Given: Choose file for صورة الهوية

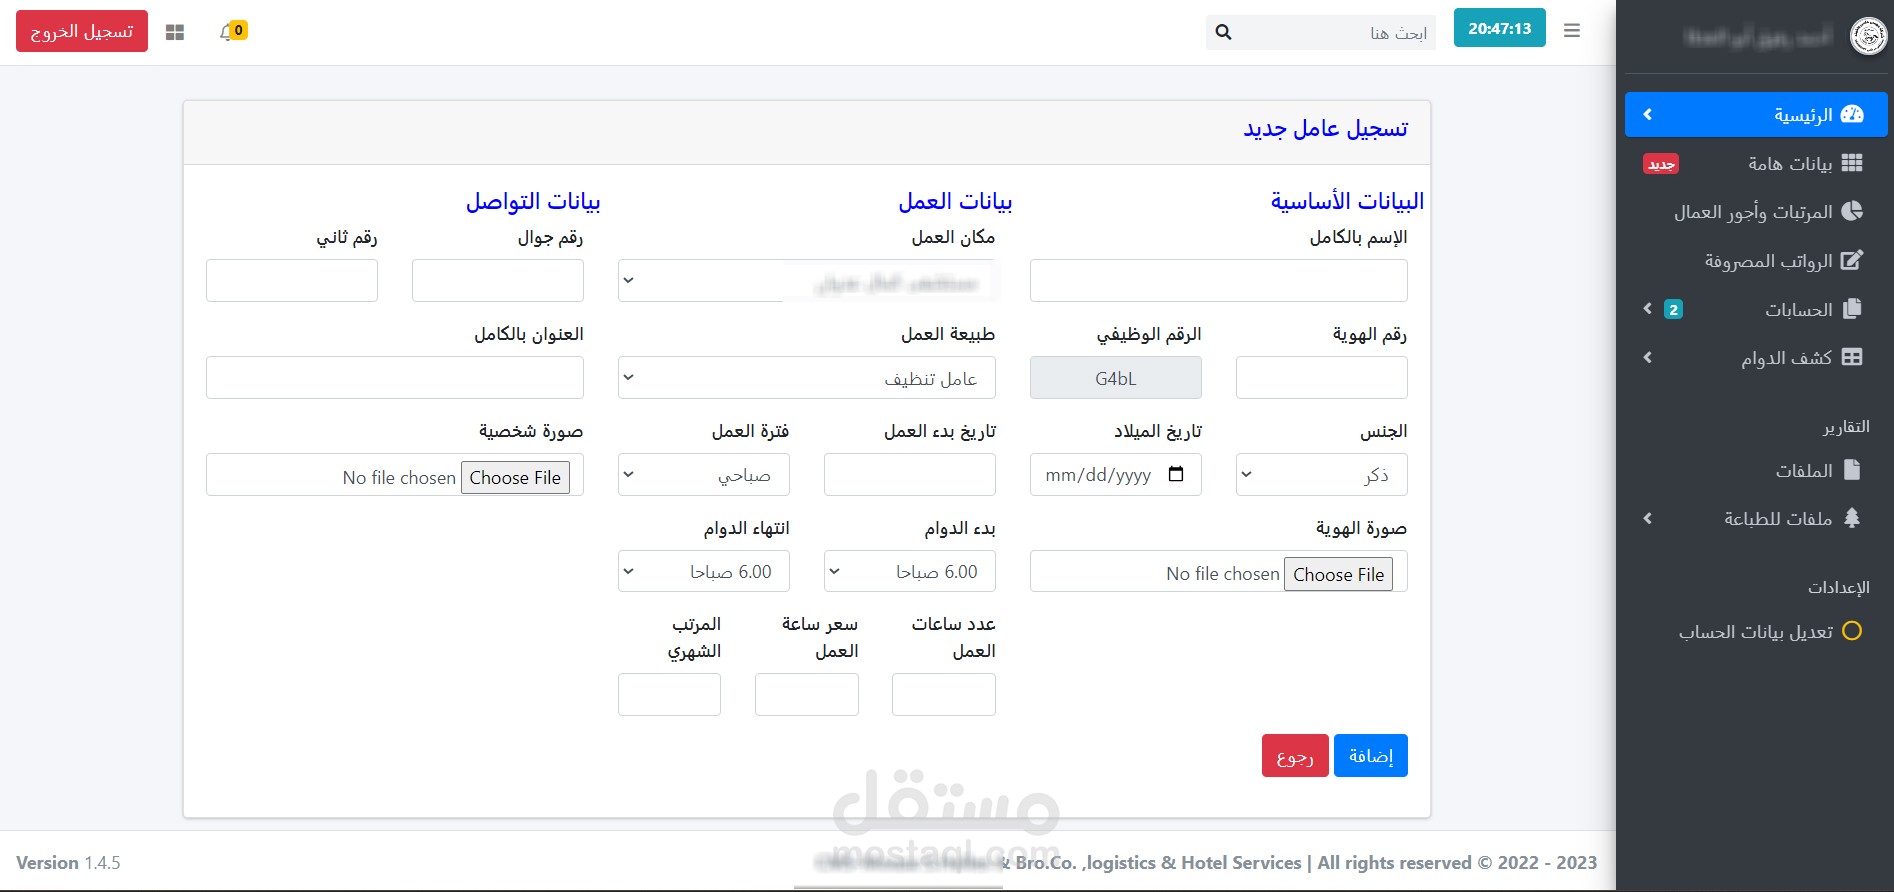Looking at the screenshot, I should 1338,574.
